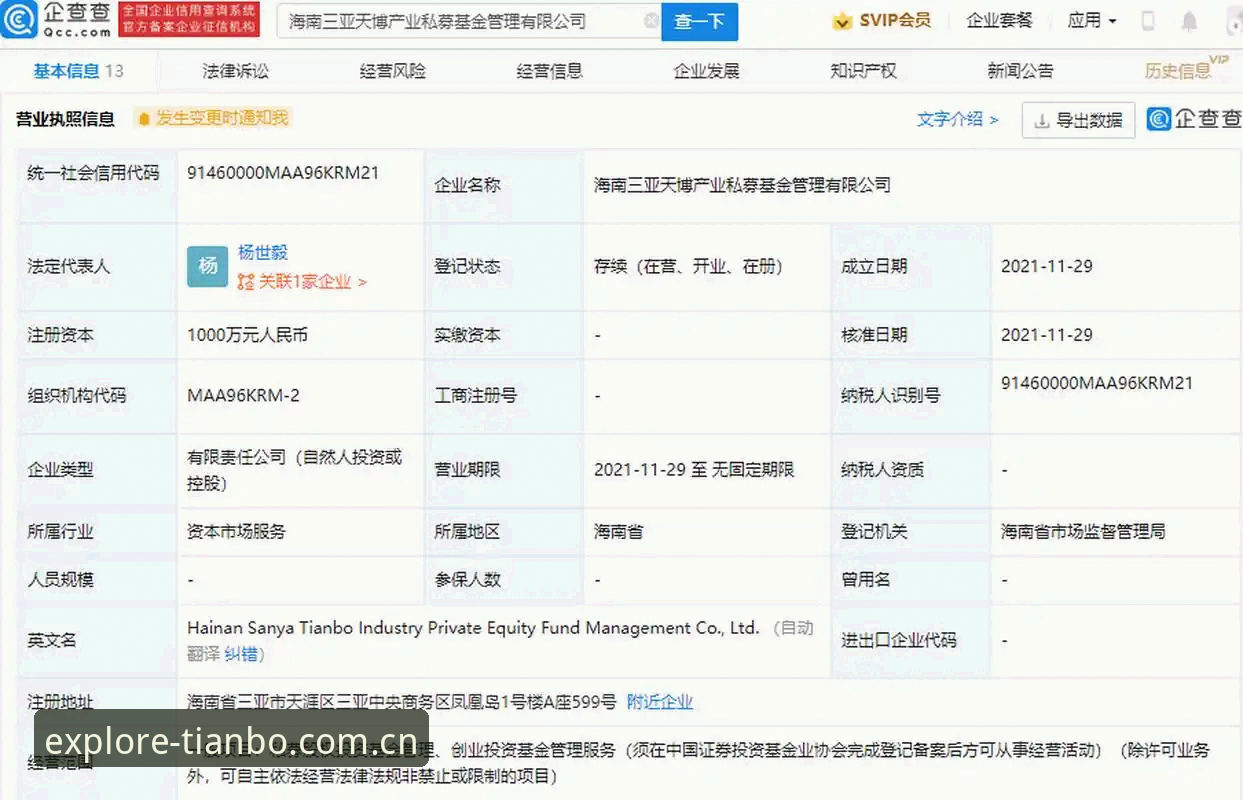Screen dimensions: 1243x800
Task: Open 历史信息 VIP tab
Action: pyautogui.click(x=1185, y=70)
